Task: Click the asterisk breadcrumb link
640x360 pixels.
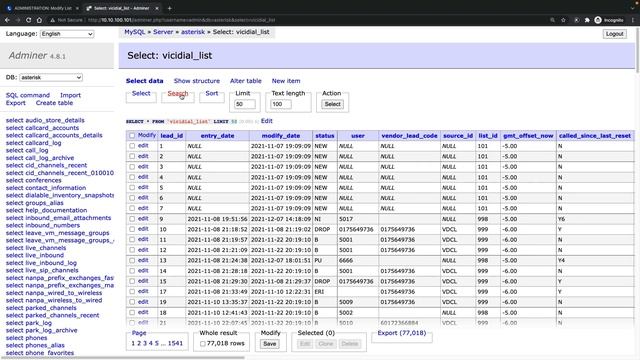Action: pyautogui.click(x=193, y=32)
